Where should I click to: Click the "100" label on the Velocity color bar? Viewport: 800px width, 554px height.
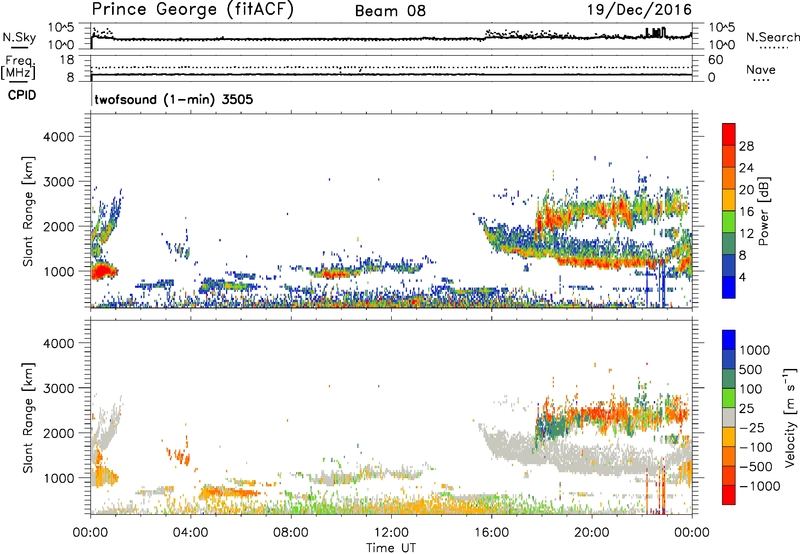(751, 389)
